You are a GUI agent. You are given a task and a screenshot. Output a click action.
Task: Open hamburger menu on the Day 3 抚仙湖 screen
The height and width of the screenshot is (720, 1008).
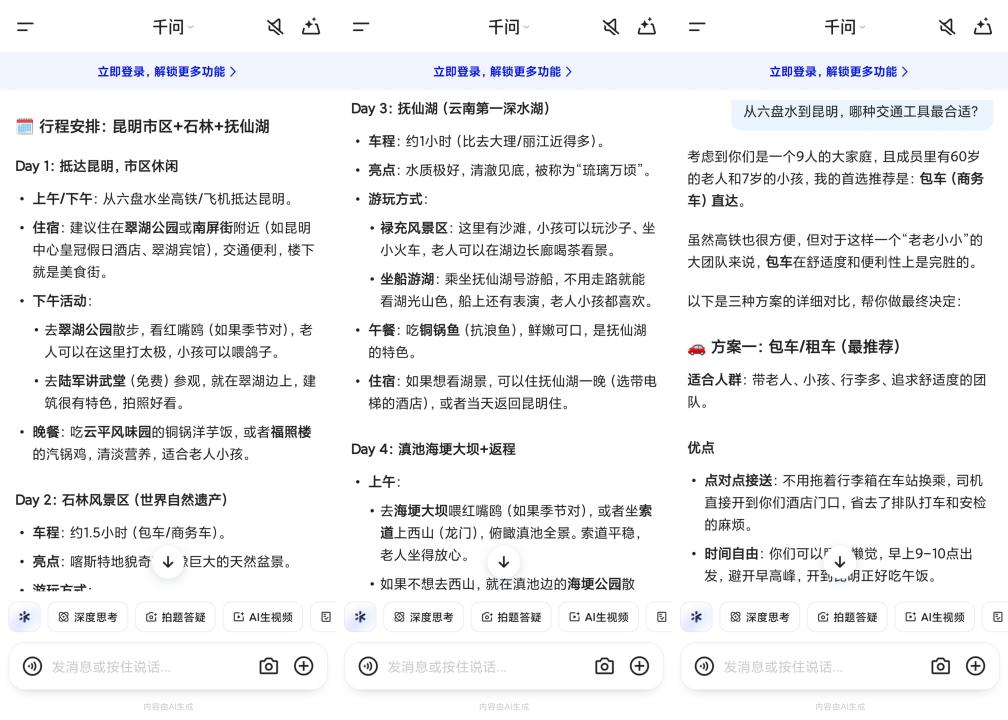coord(361,27)
